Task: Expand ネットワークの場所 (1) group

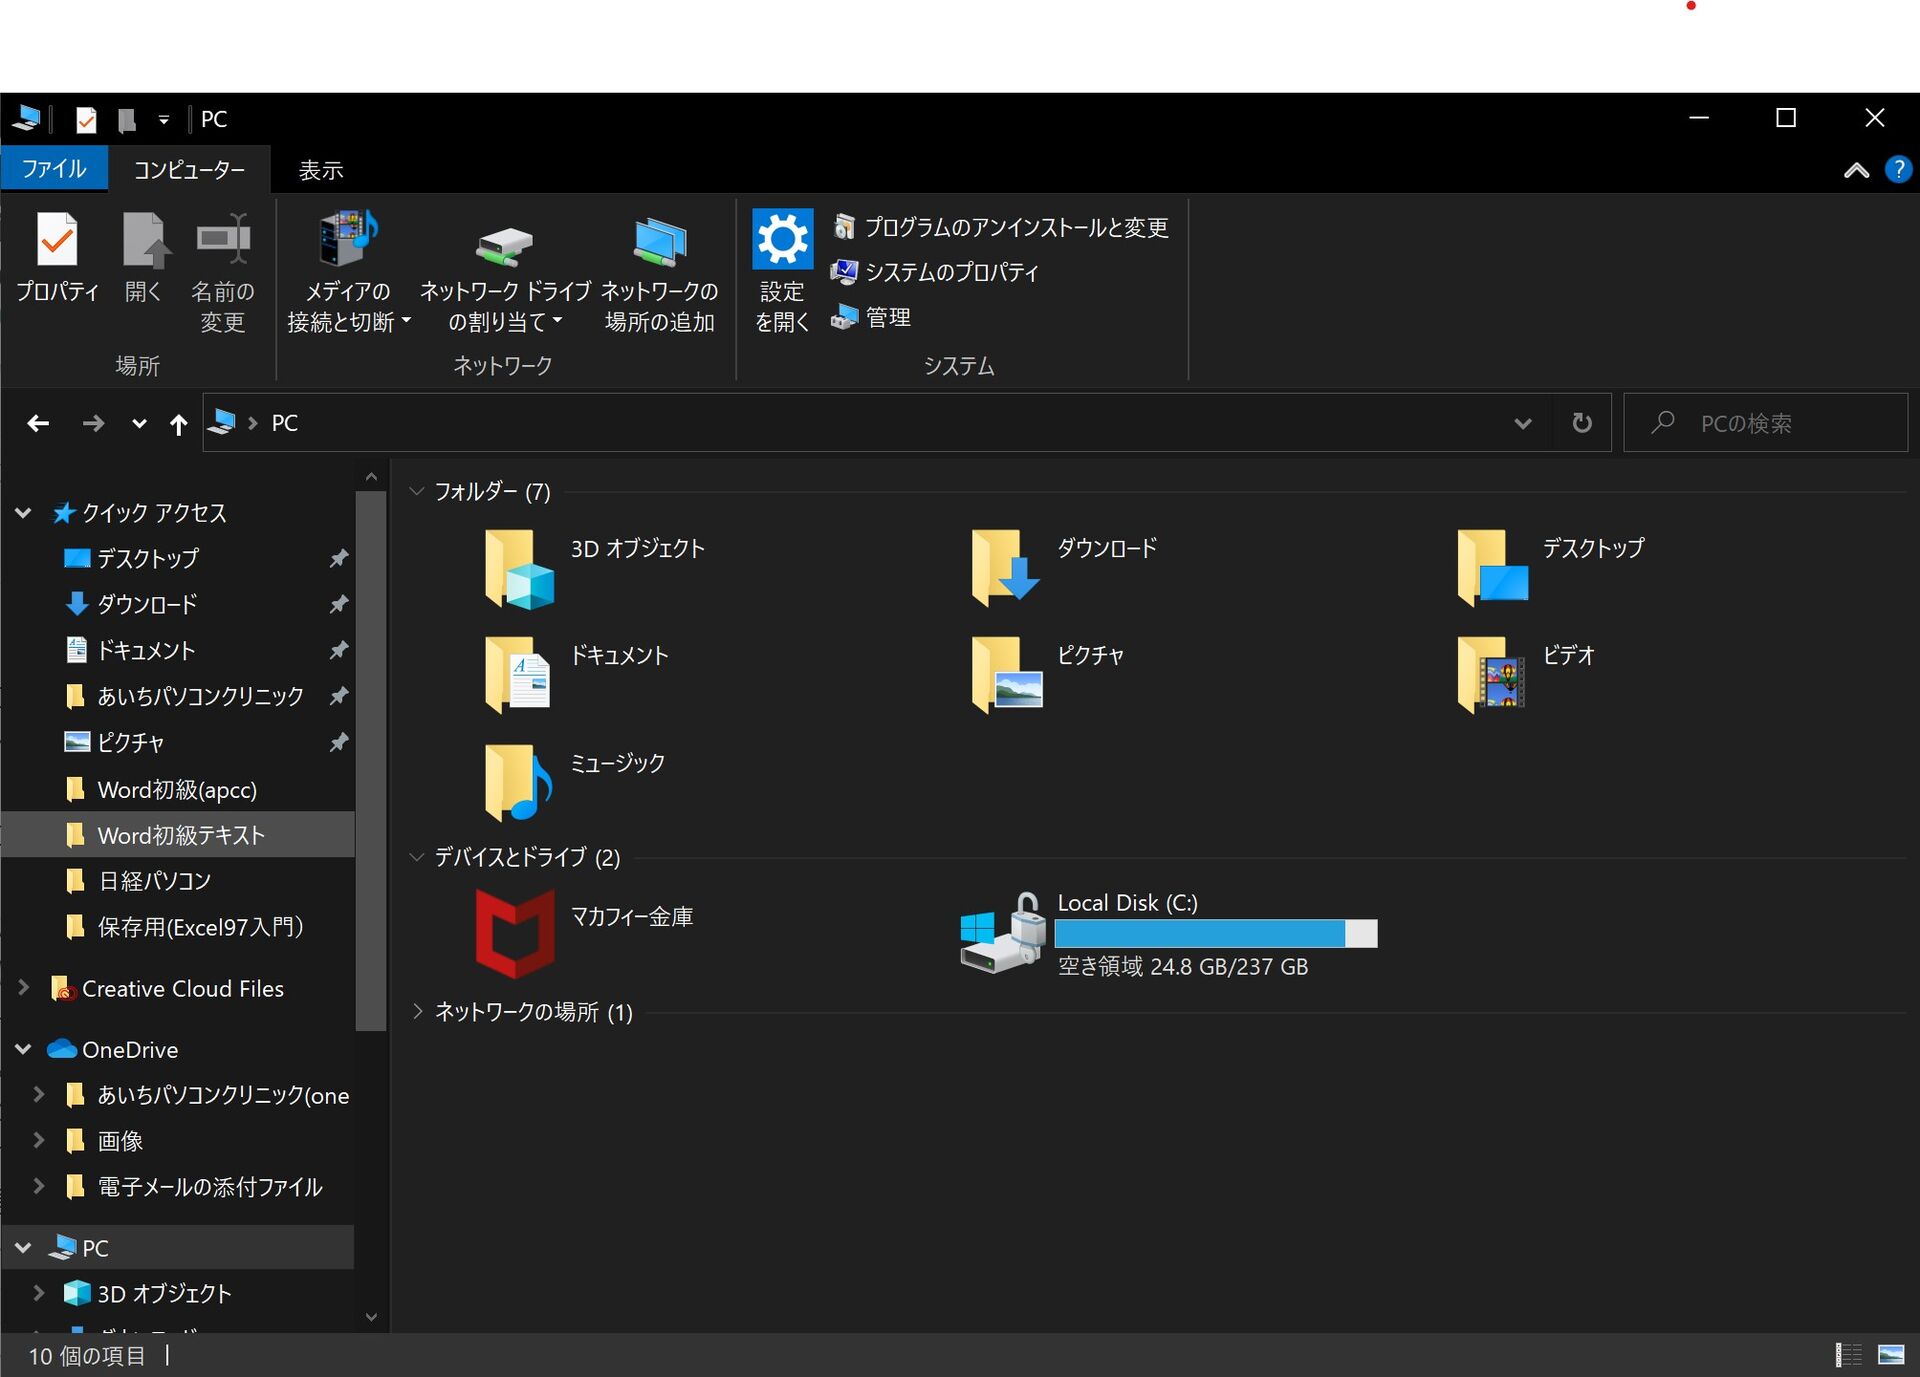Action: coord(418,1012)
